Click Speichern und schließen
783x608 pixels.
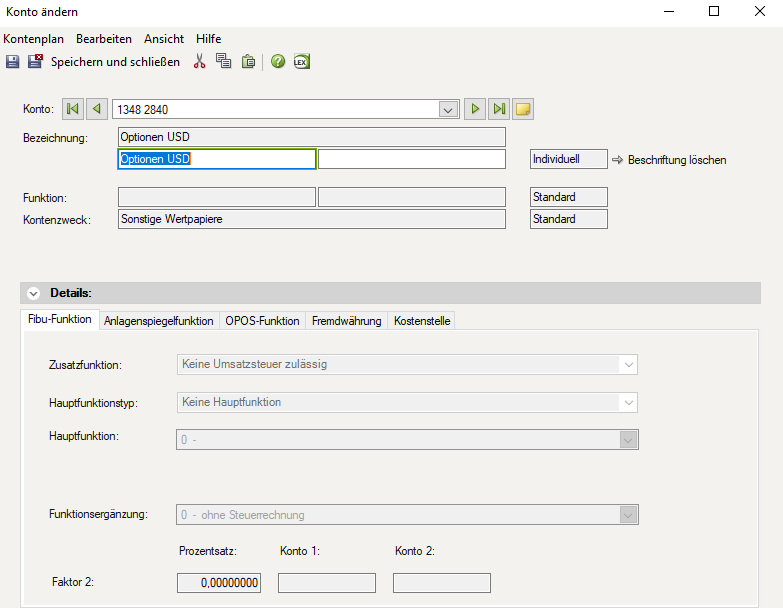(x=115, y=62)
